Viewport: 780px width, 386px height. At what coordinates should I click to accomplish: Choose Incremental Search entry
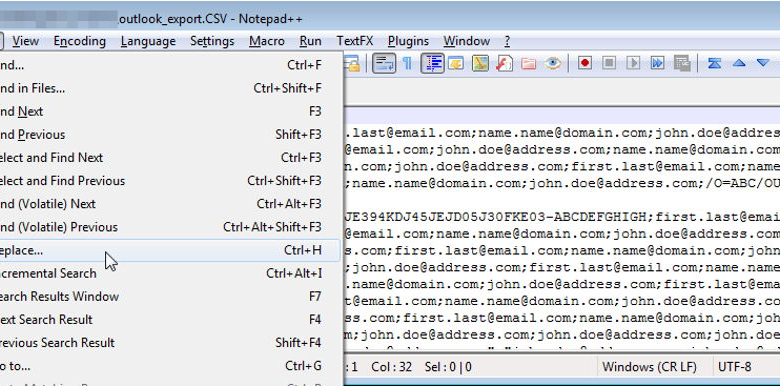click(169, 273)
